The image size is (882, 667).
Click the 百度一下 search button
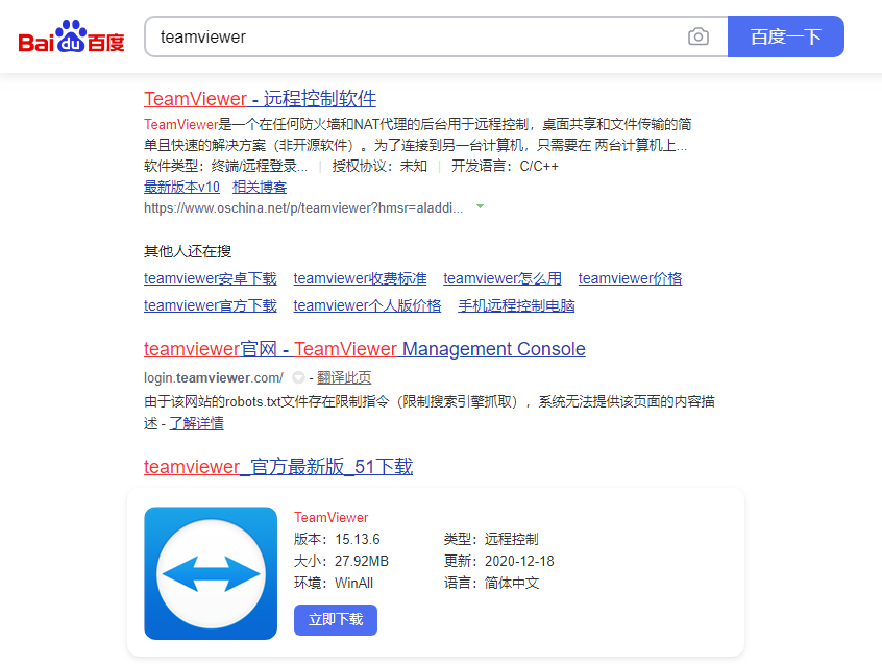(785, 37)
